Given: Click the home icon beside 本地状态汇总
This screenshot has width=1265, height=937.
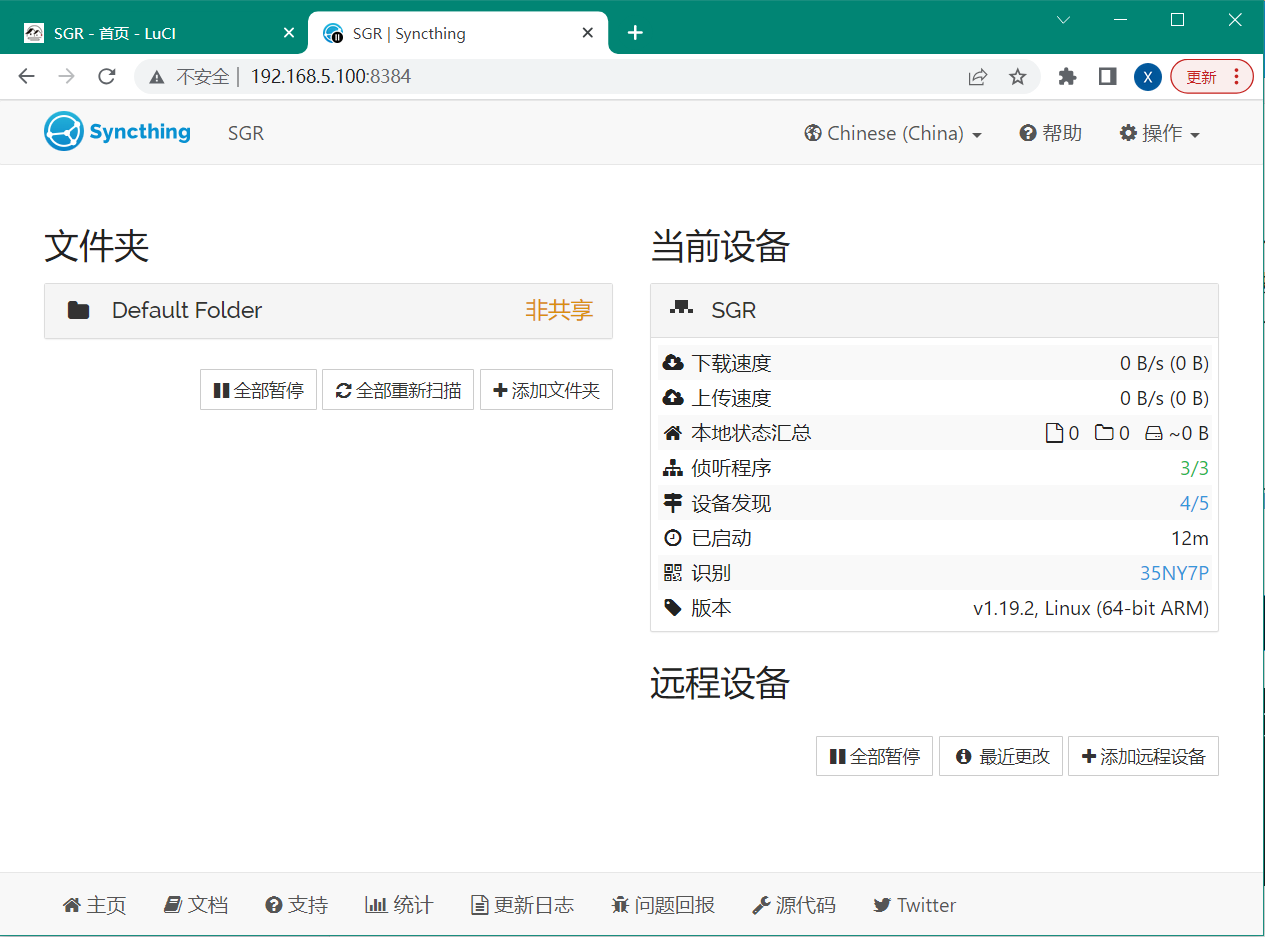Looking at the screenshot, I should (x=673, y=433).
